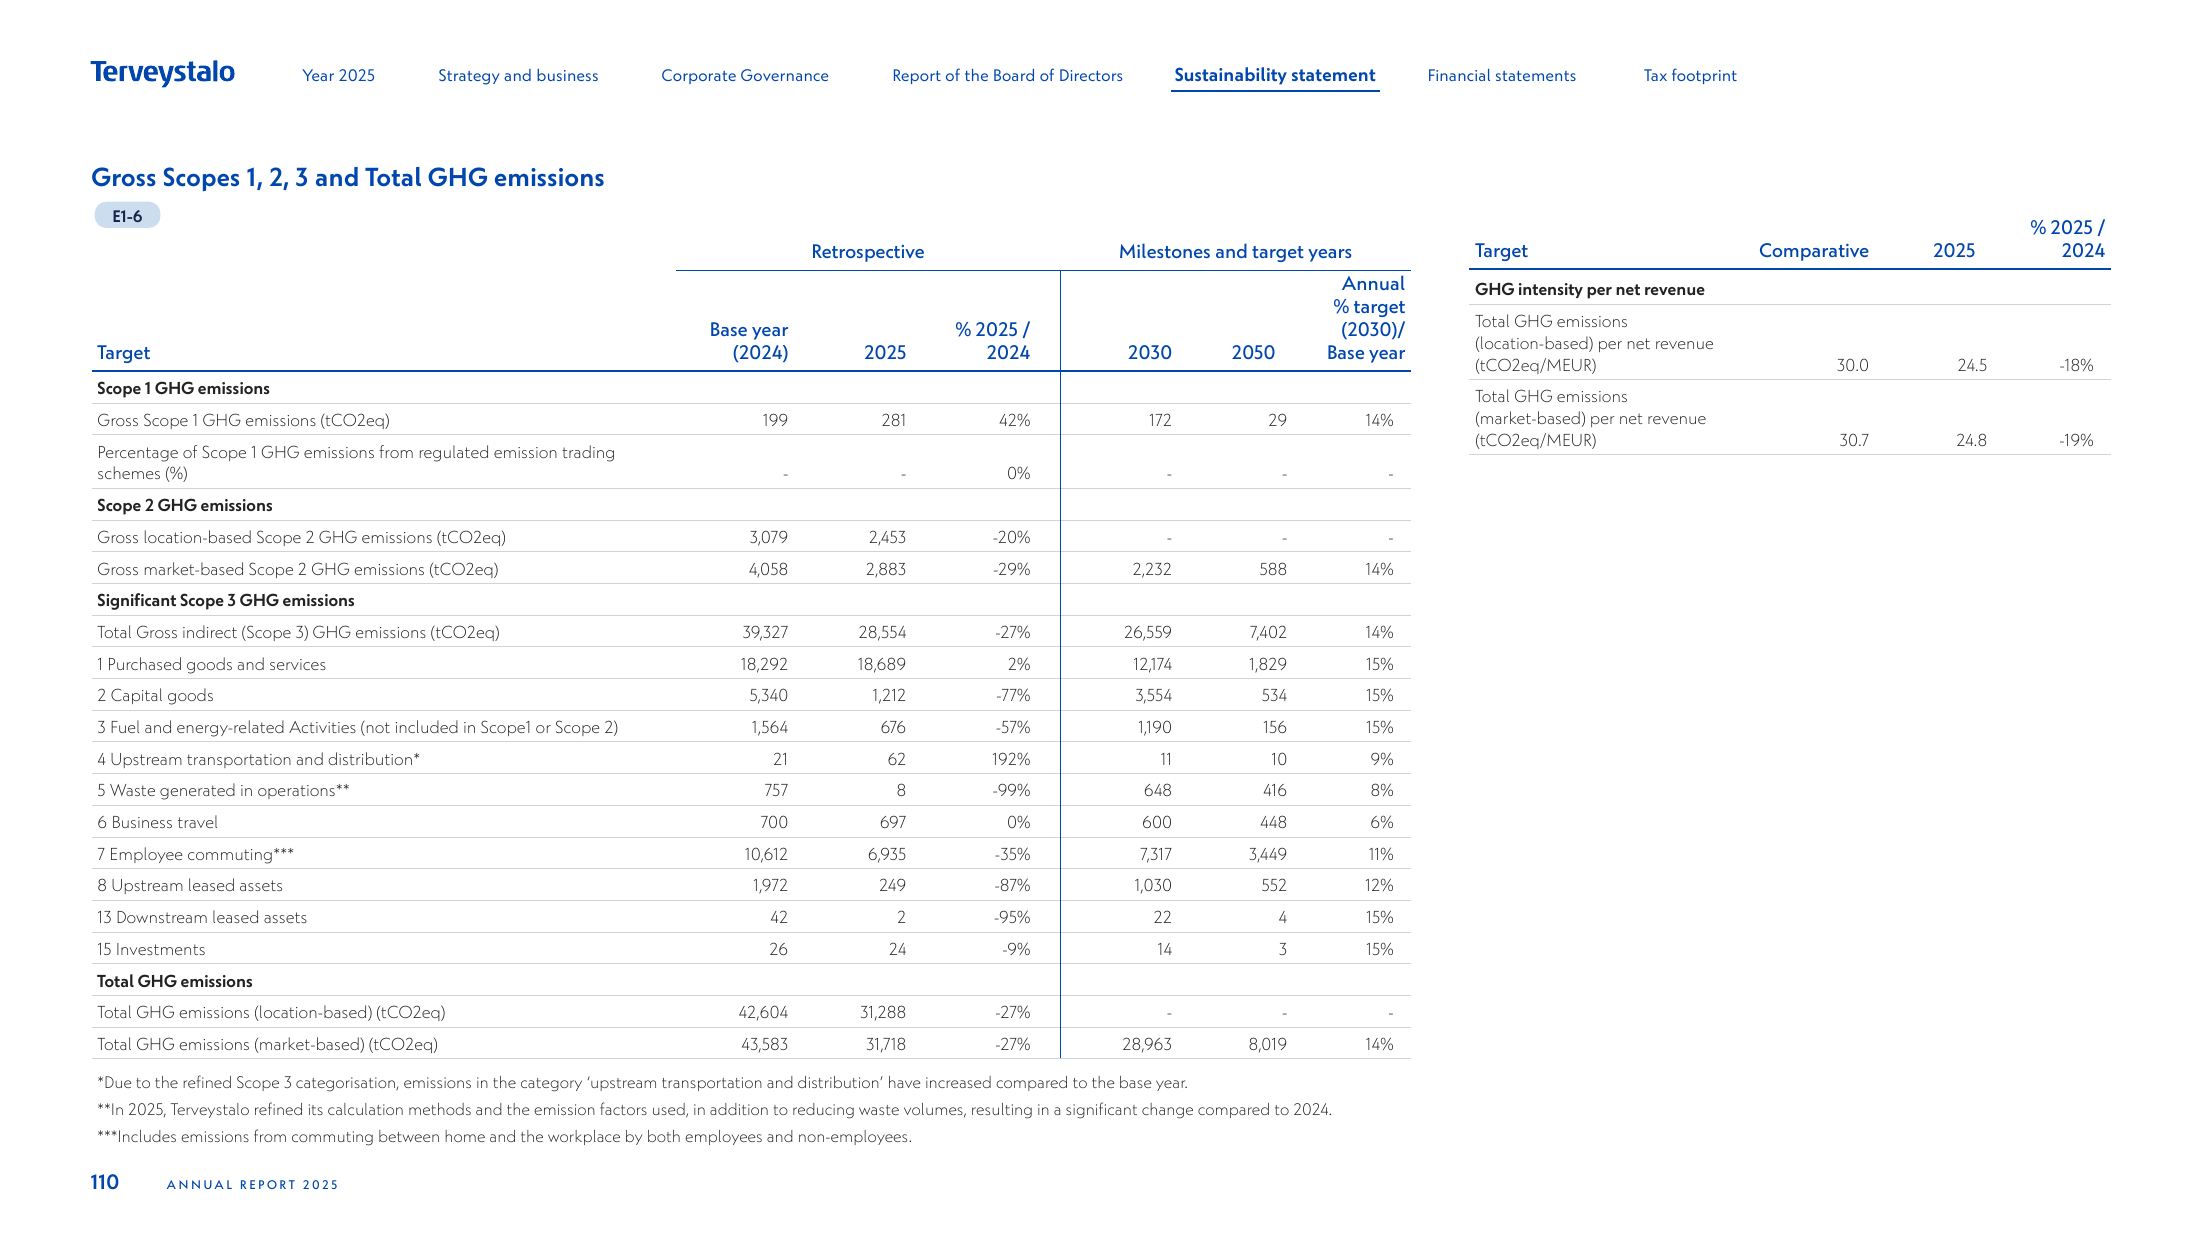The image size is (2203, 1241).
Task: Click the Terveystalo logo
Action: [162, 73]
